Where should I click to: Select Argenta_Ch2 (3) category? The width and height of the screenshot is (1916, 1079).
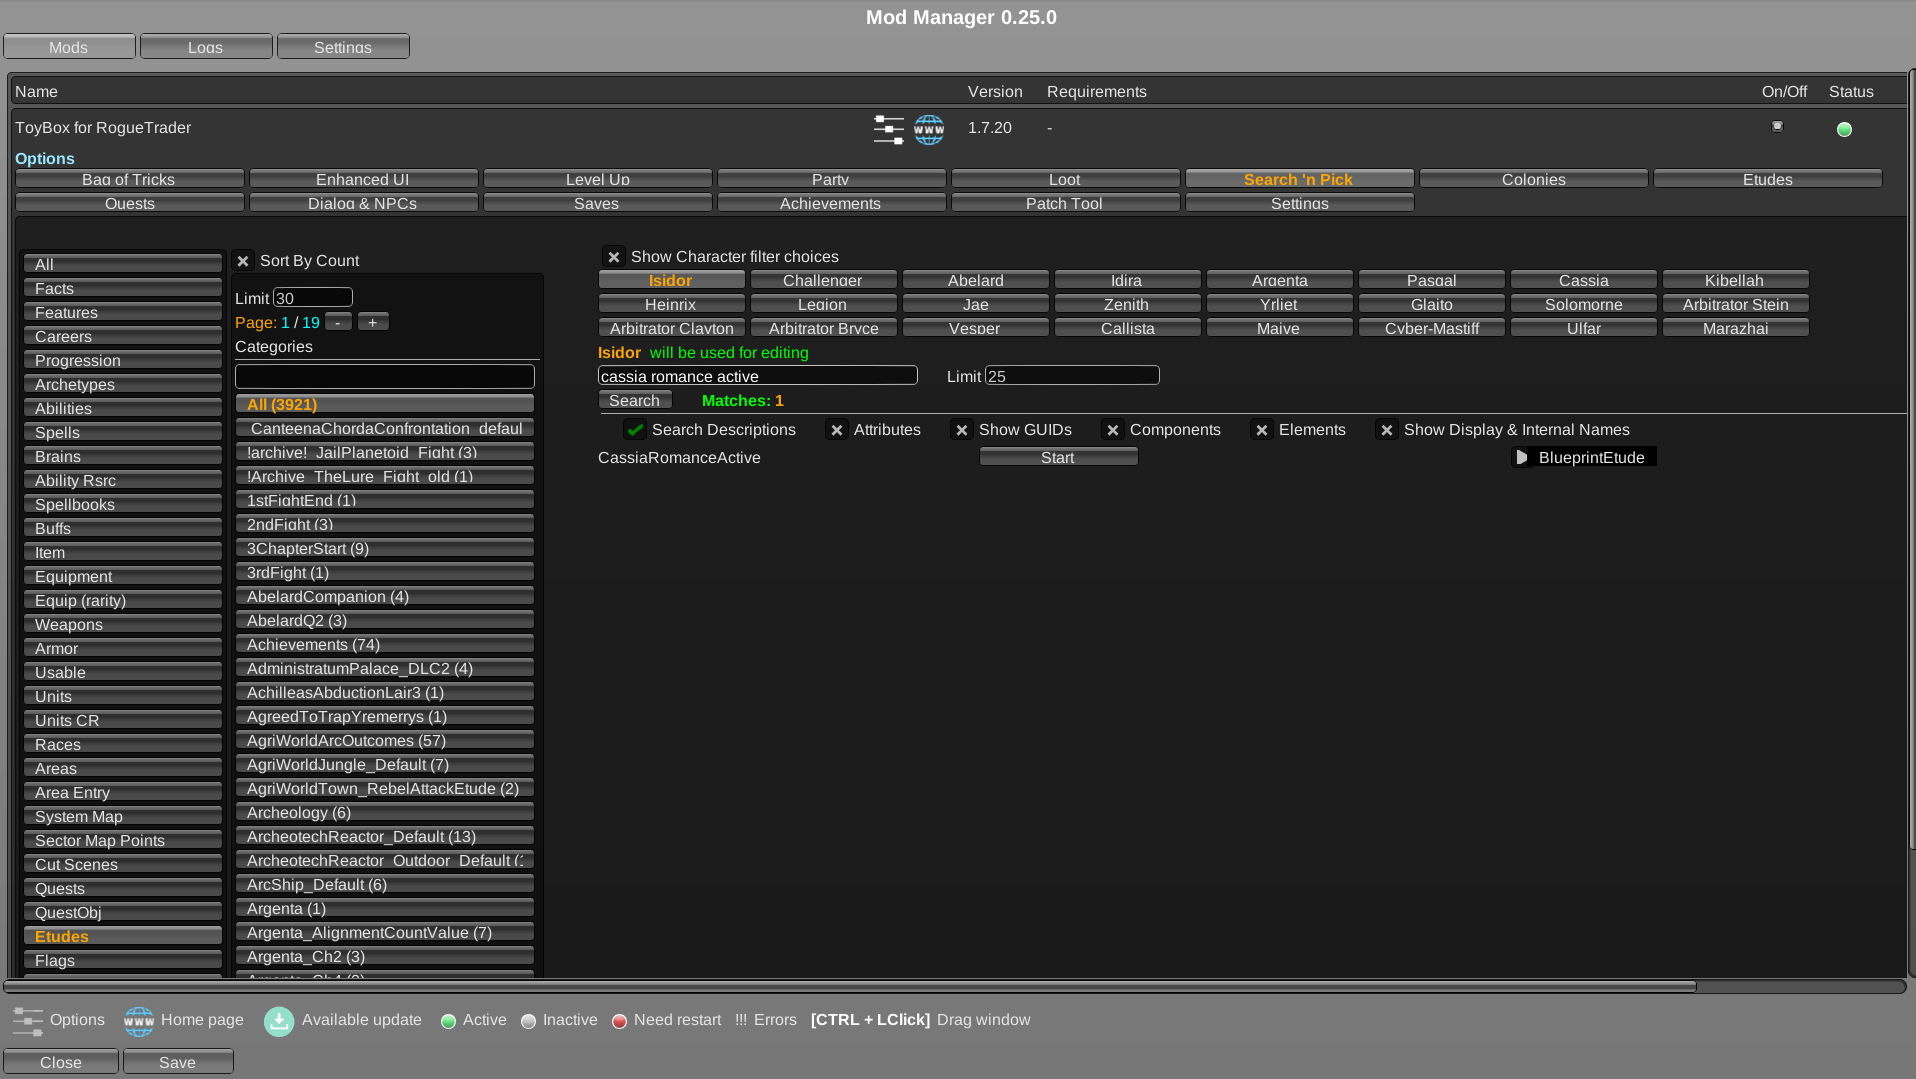point(385,956)
